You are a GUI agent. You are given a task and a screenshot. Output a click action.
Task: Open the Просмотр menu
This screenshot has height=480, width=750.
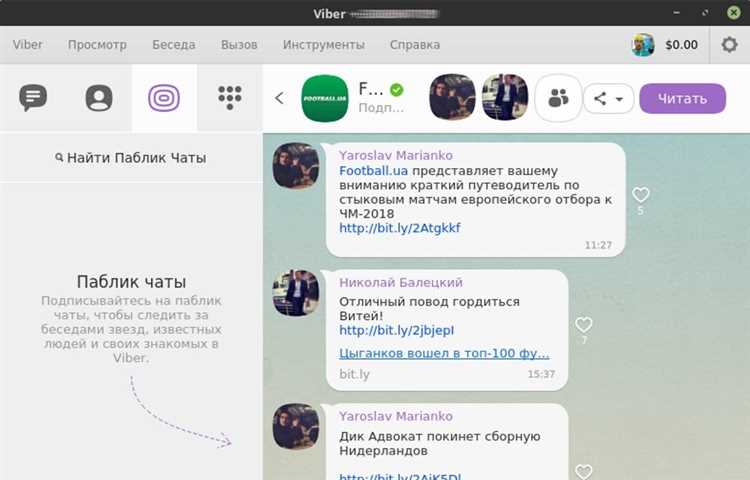click(x=97, y=45)
